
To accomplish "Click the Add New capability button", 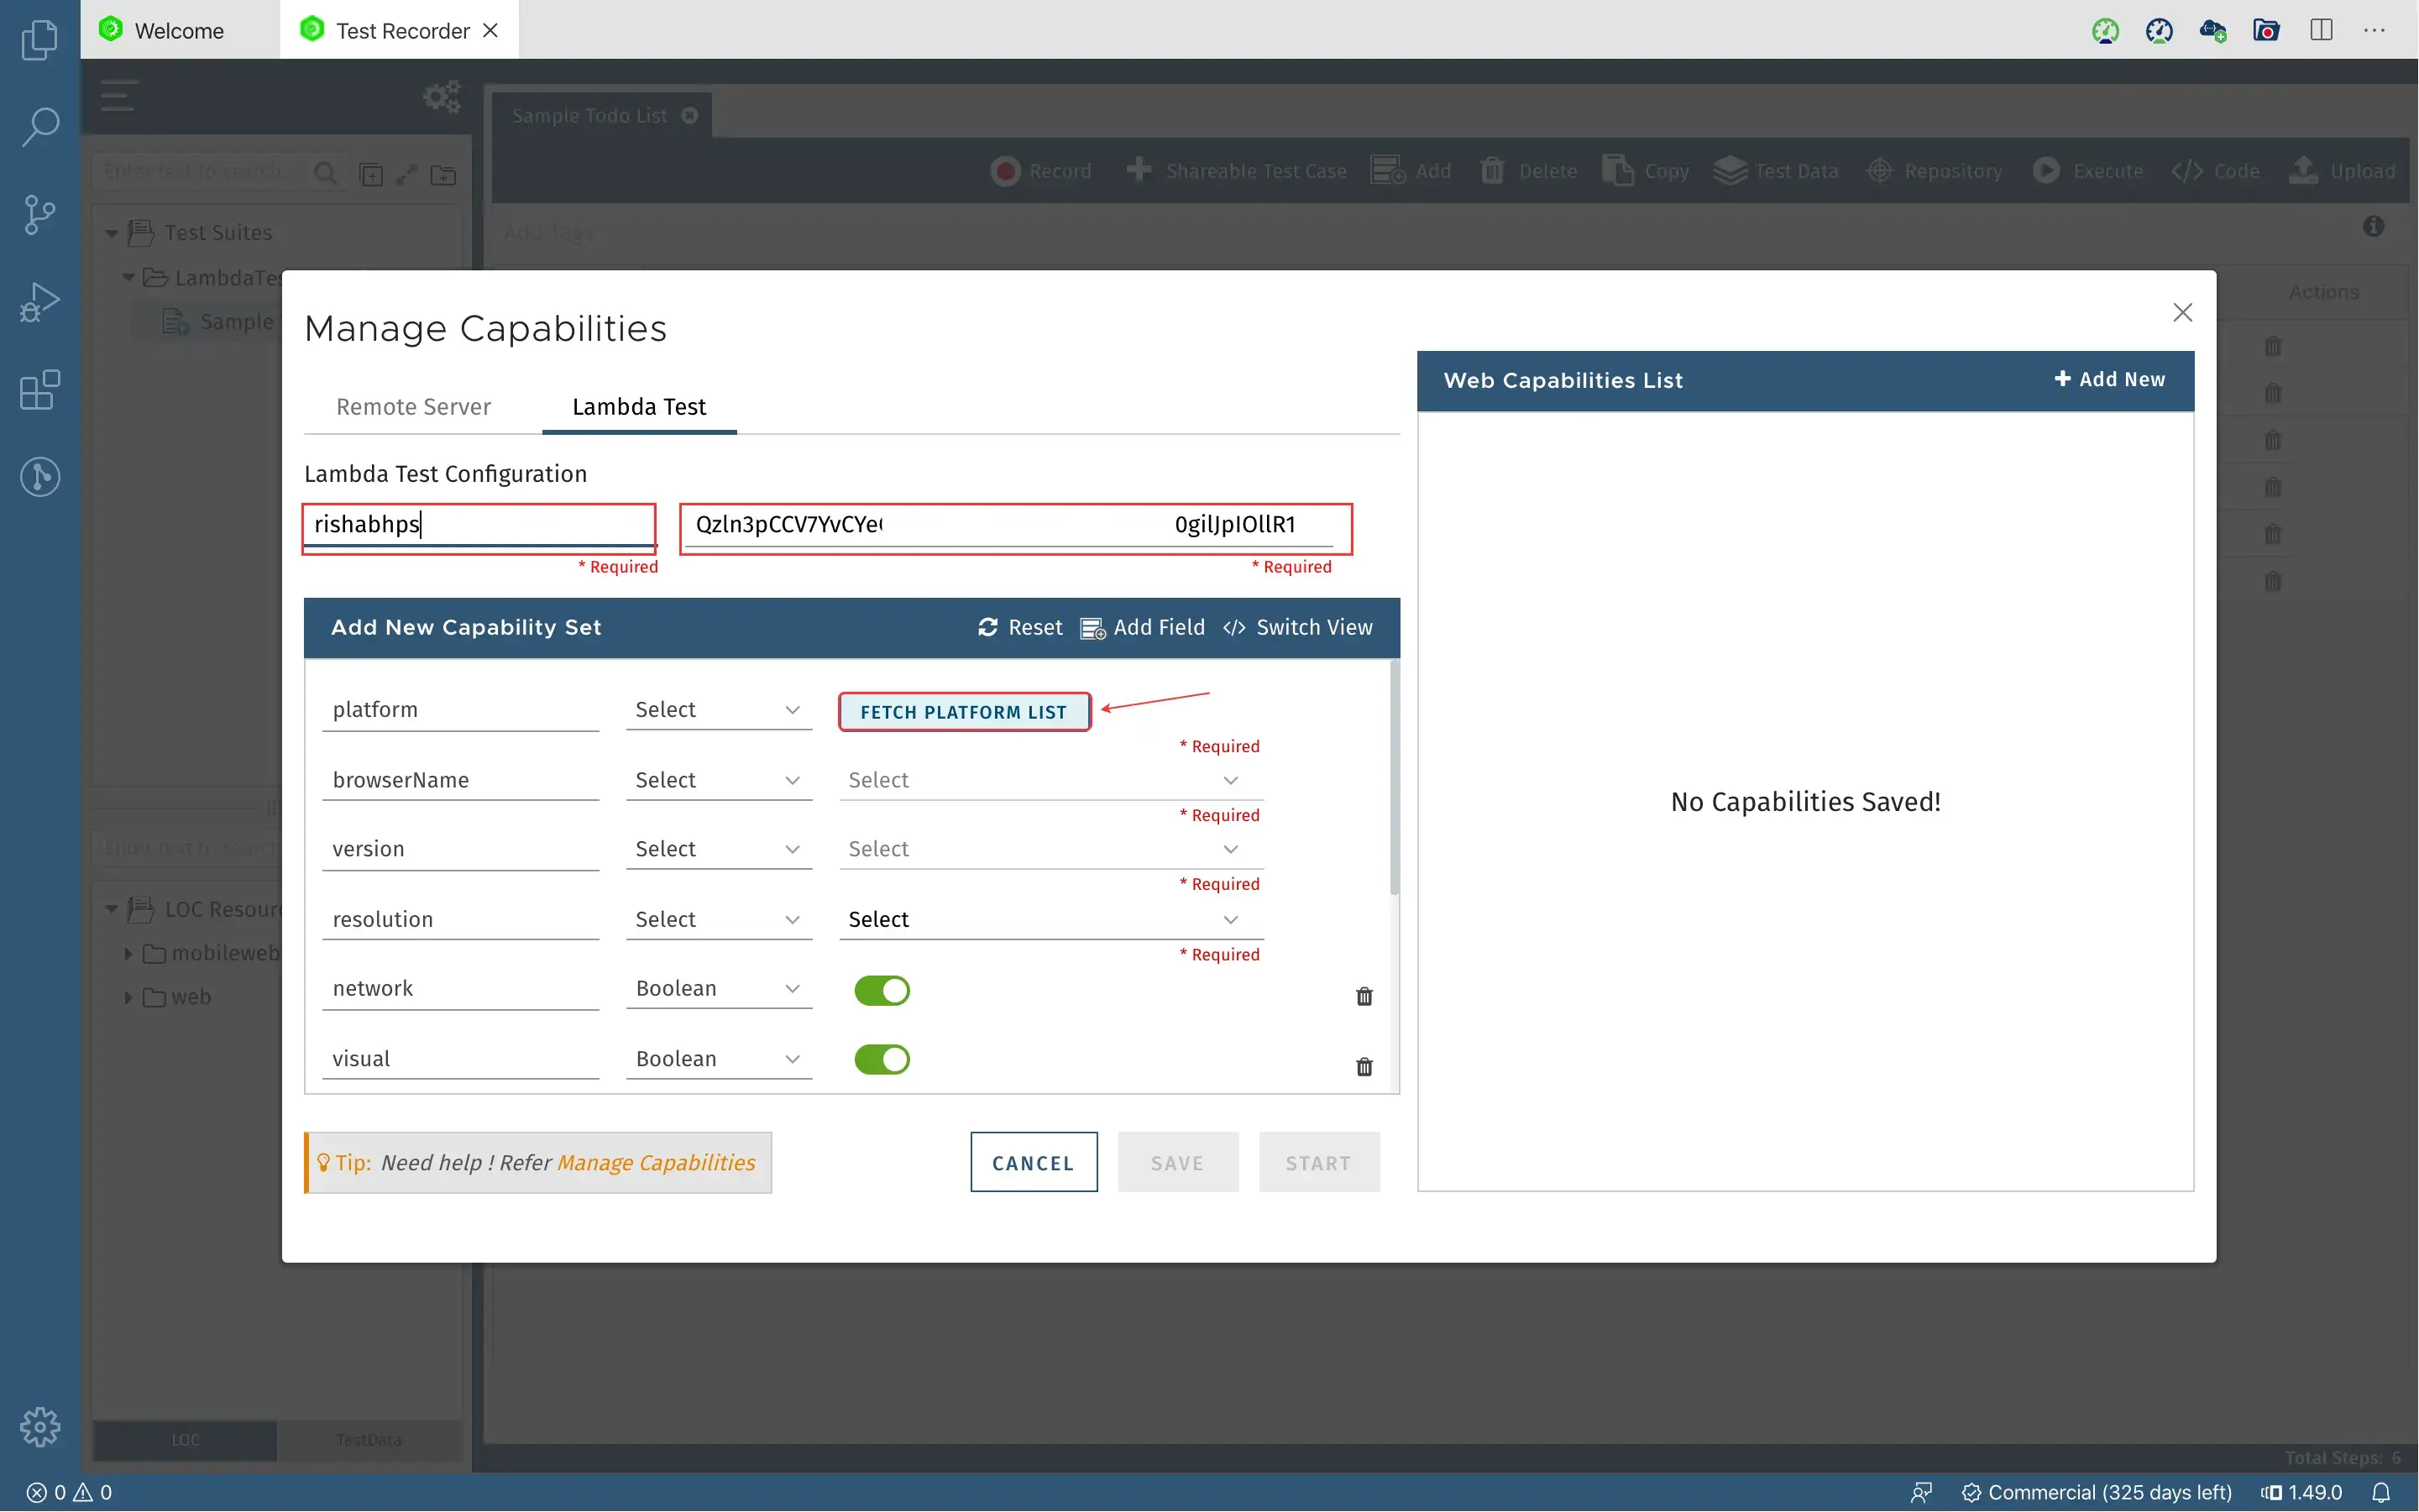I will tap(2111, 379).
